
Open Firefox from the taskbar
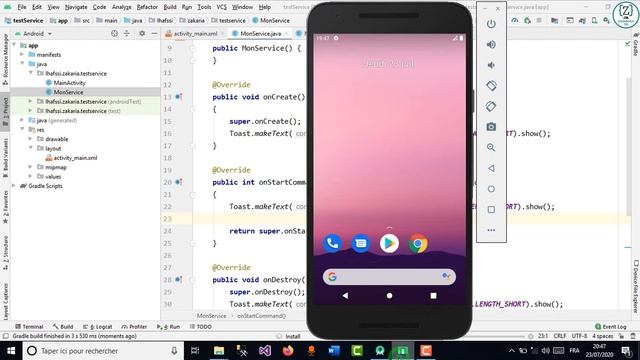click(288, 351)
